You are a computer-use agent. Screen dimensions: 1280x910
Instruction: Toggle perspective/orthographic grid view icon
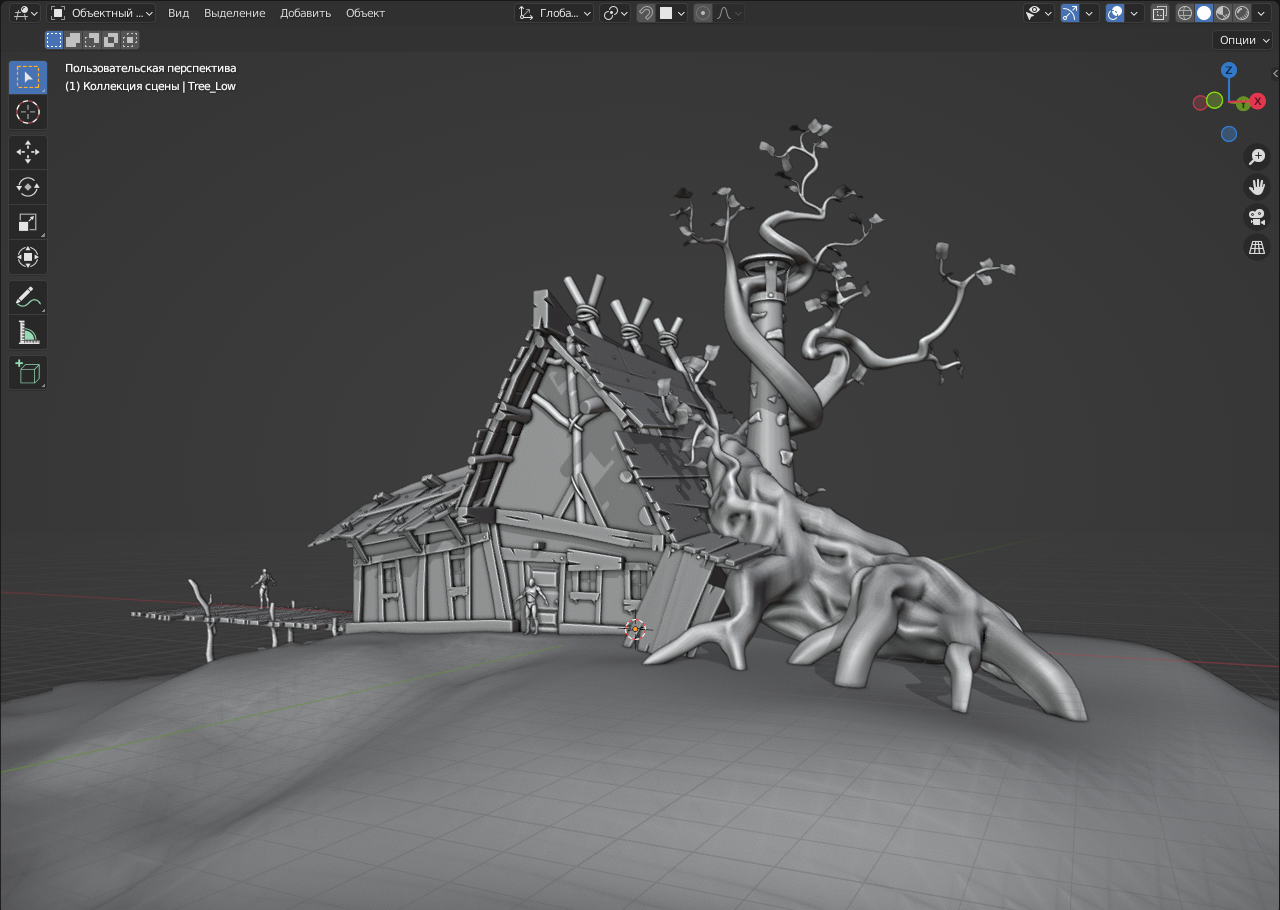[x=1257, y=247]
